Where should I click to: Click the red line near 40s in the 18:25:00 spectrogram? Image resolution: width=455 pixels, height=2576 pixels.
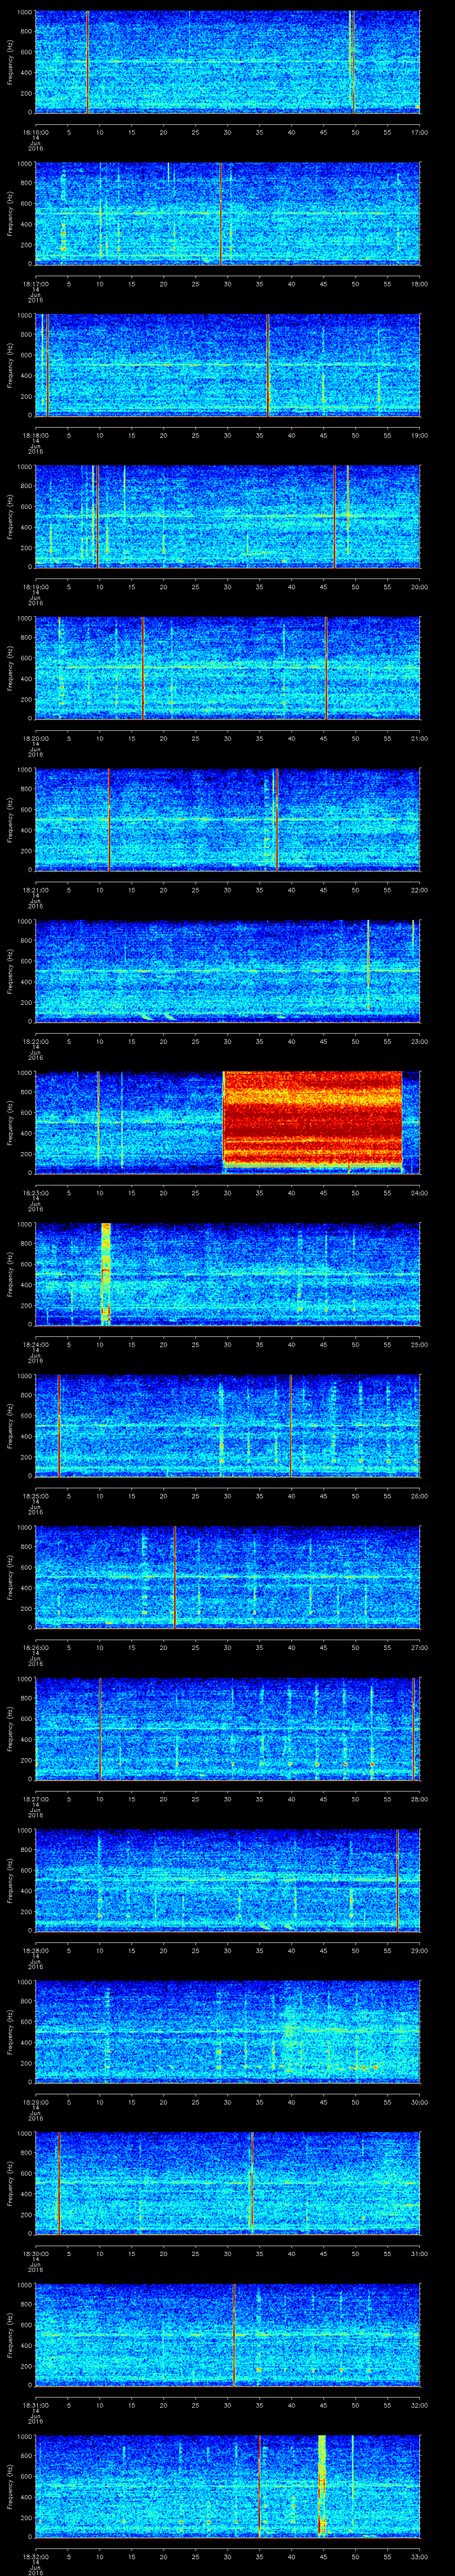[290, 1424]
